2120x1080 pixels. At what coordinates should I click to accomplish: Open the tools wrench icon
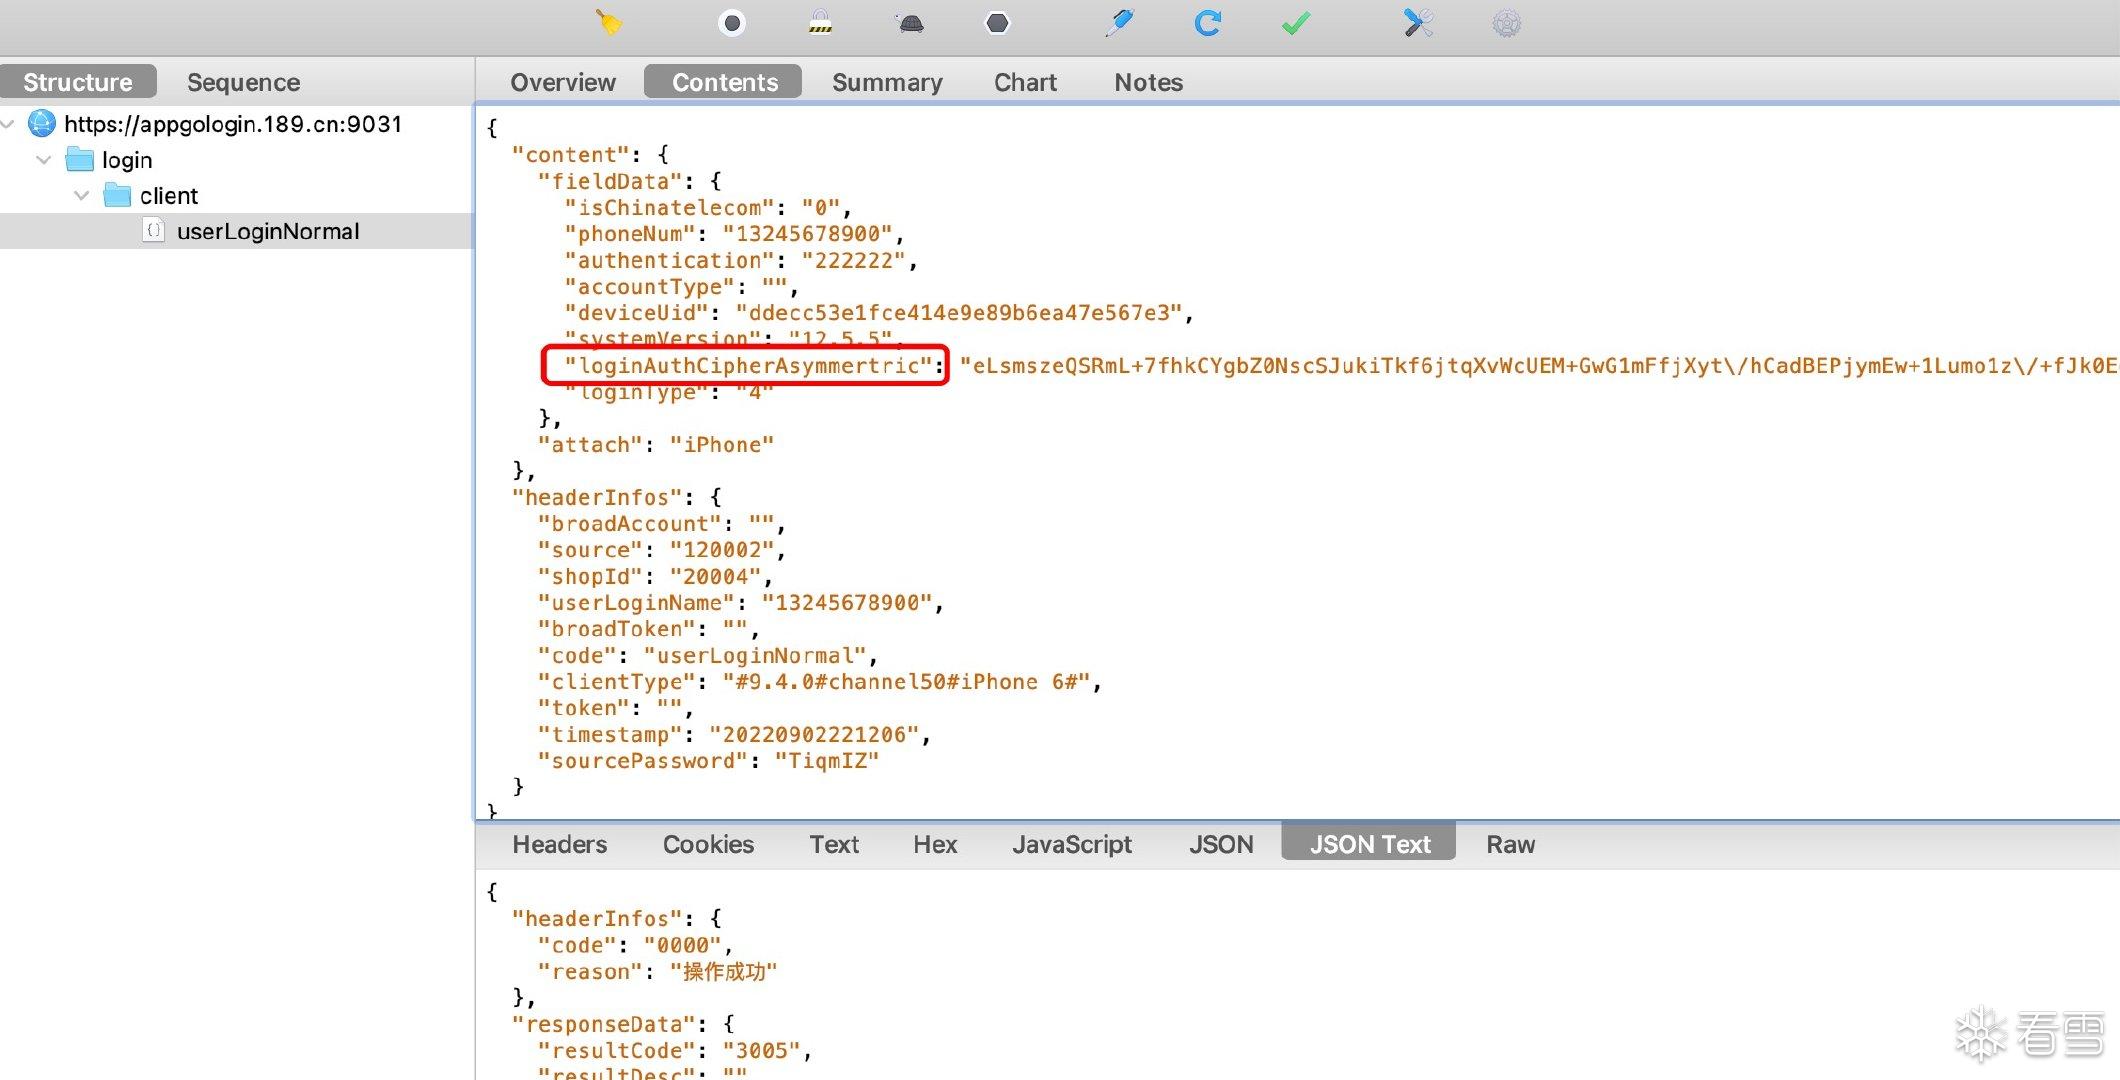(1418, 22)
